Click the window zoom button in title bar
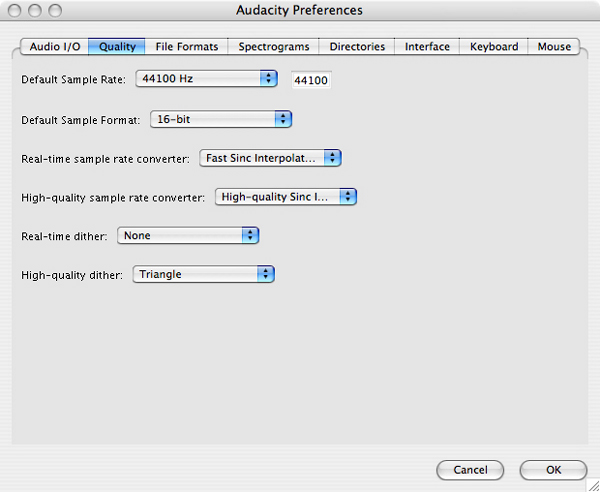The width and height of the screenshot is (600, 492). pyautogui.click(x=55, y=10)
